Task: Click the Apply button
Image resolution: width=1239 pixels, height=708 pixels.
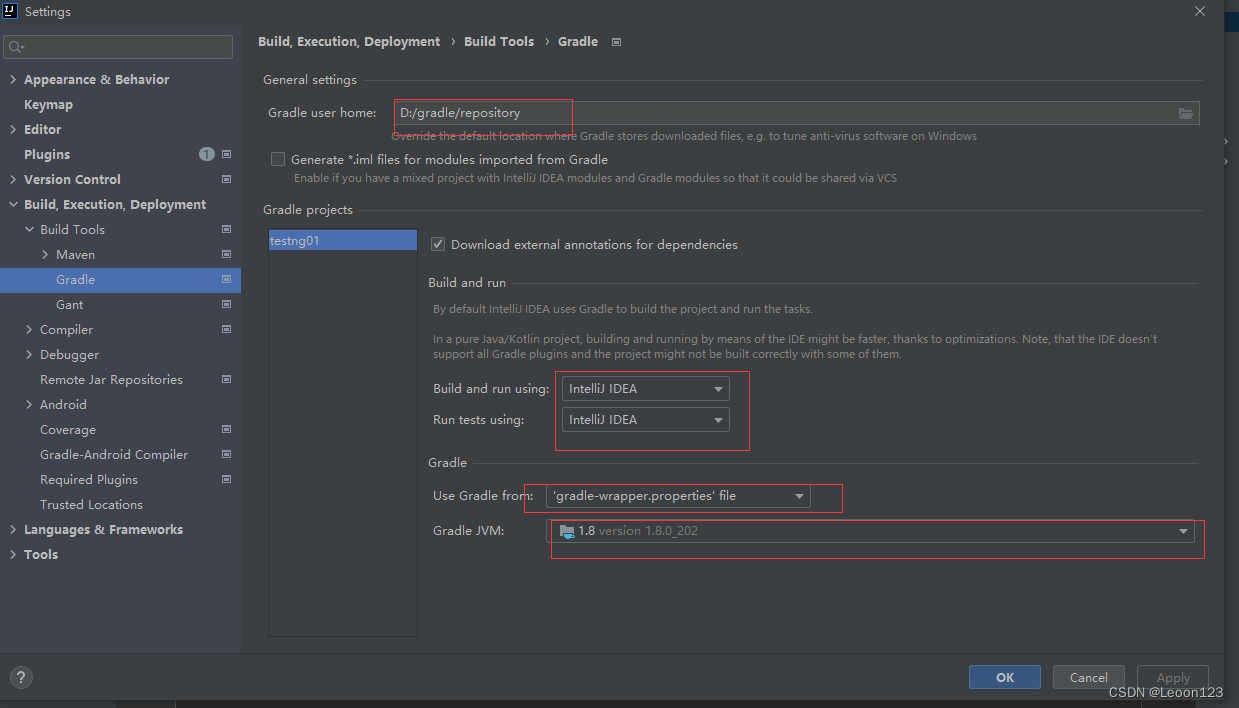Action: click(1173, 677)
